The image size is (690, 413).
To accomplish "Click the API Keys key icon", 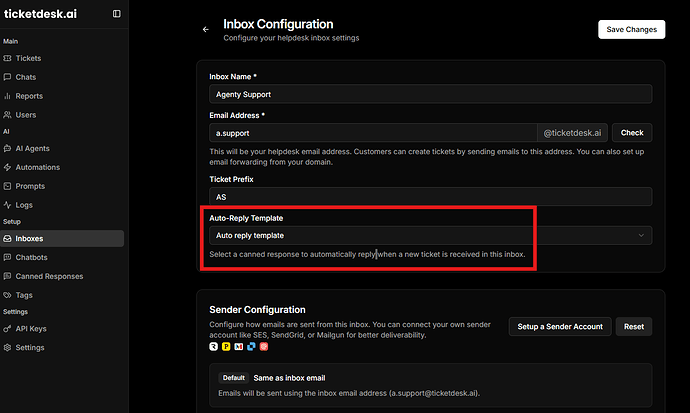I will (8, 328).
